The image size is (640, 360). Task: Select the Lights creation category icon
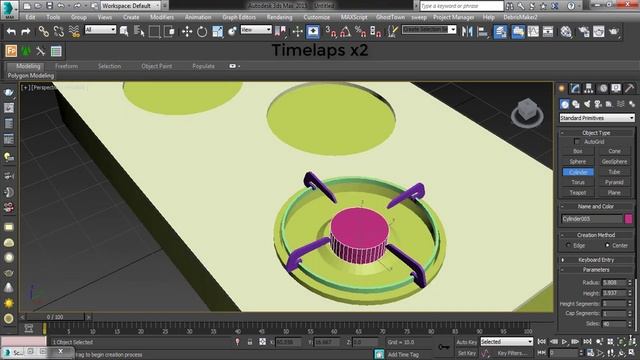pos(587,104)
